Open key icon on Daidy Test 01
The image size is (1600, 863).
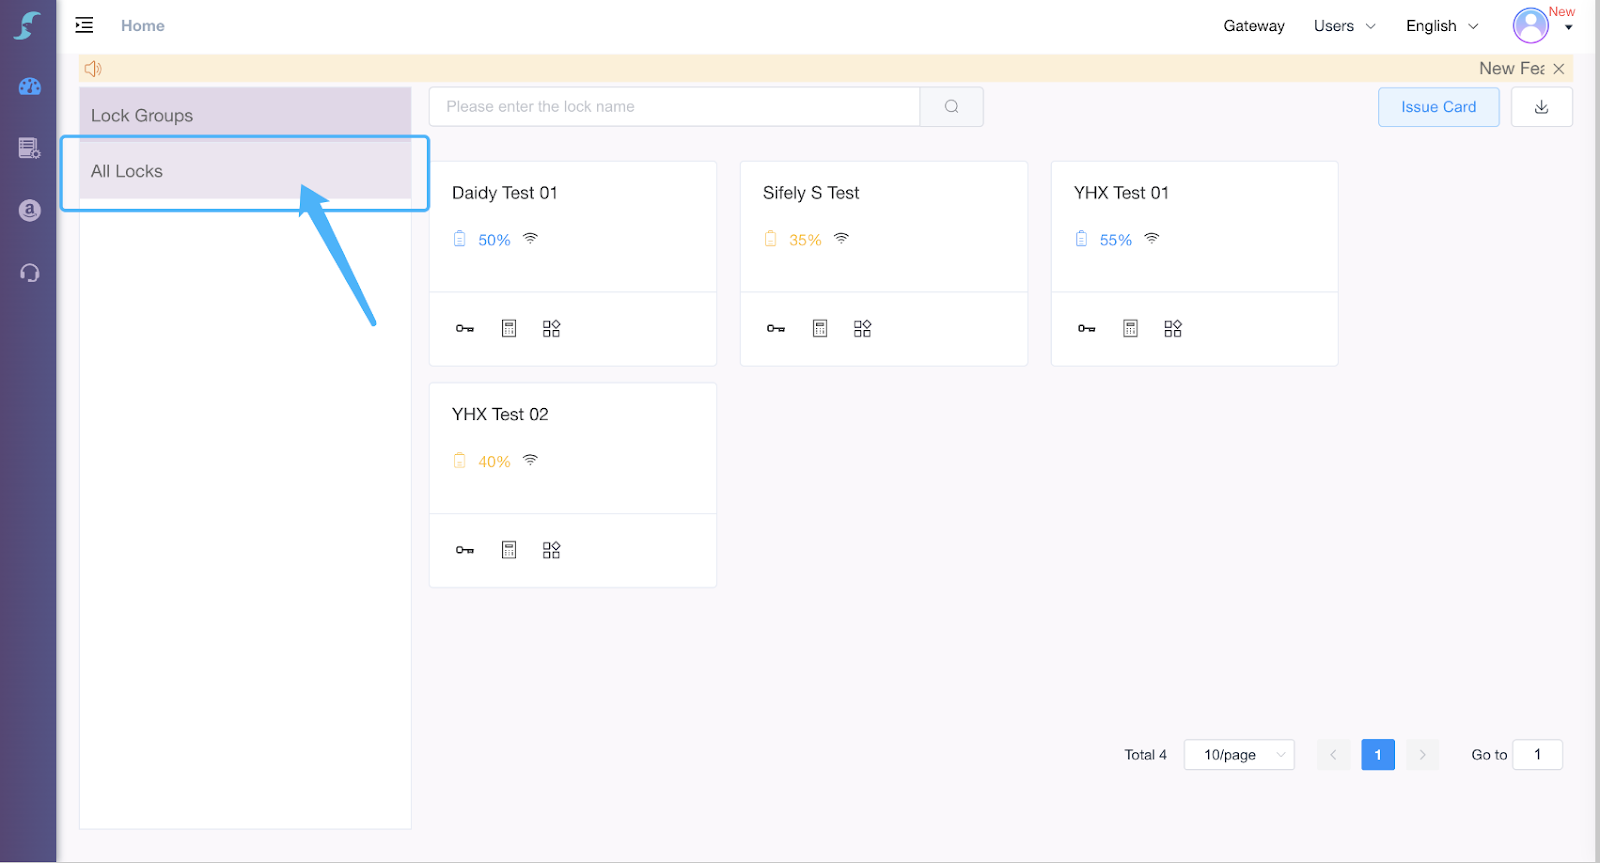coord(465,328)
